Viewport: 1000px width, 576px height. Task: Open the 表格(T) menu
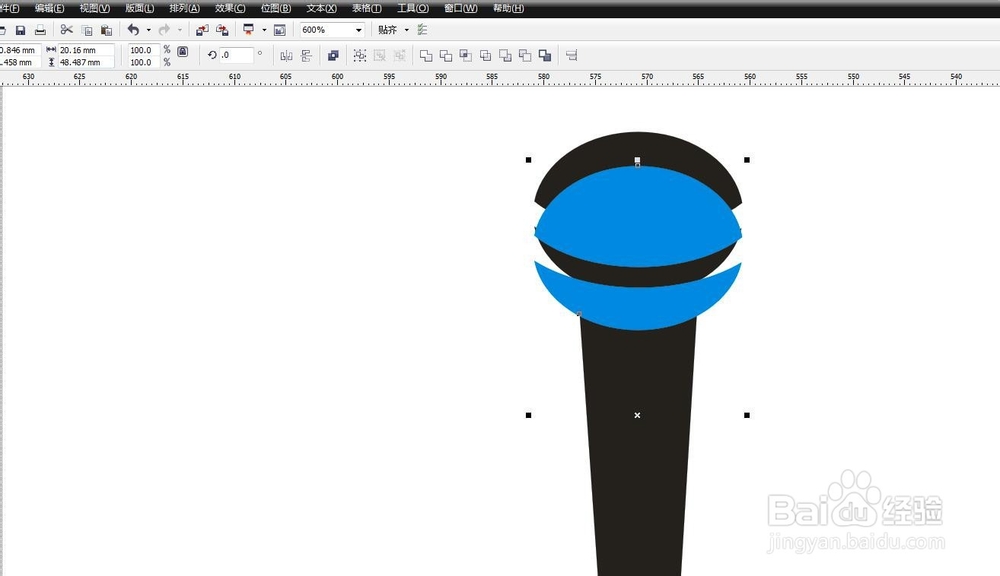(x=367, y=8)
